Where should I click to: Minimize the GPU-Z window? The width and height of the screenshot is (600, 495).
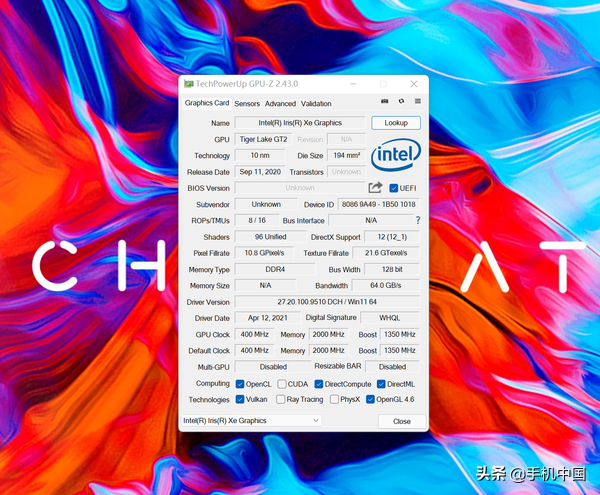(x=353, y=84)
